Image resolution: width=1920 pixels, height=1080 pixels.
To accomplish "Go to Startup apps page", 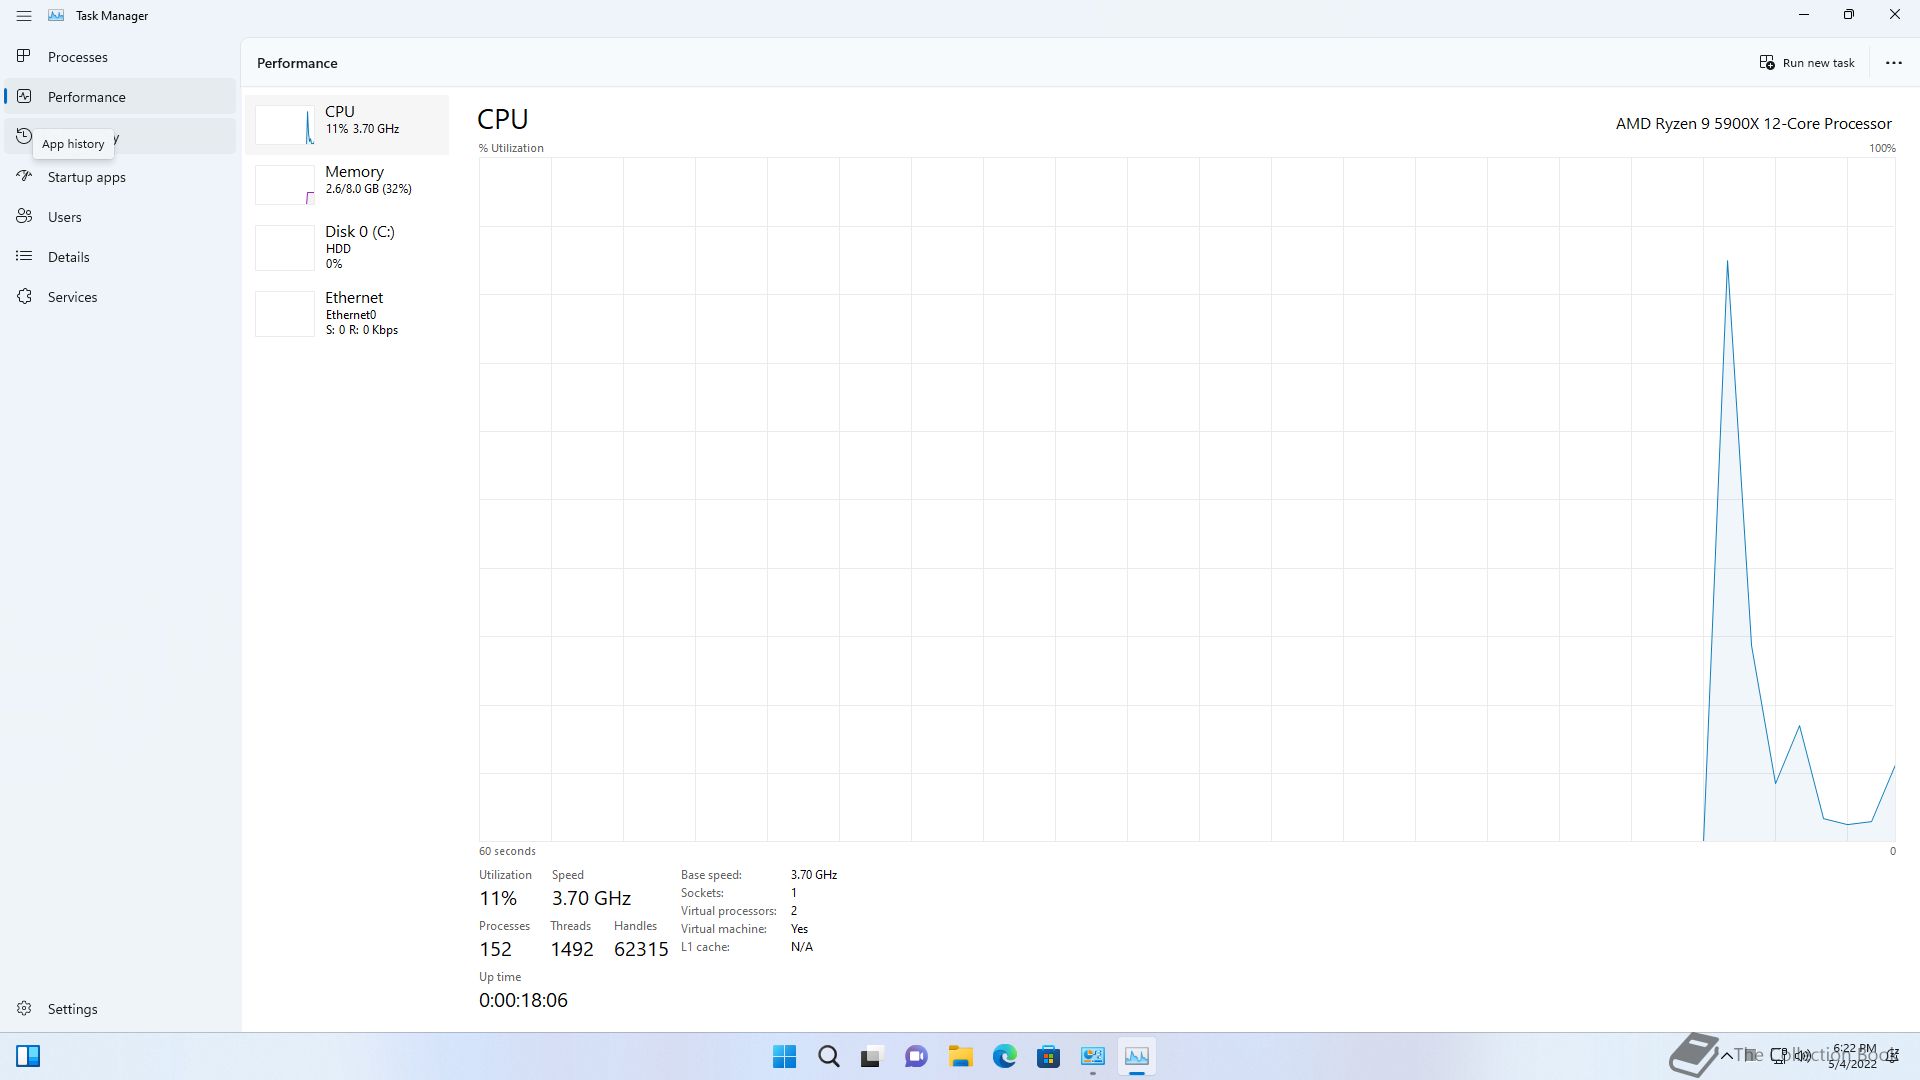I will (120, 177).
